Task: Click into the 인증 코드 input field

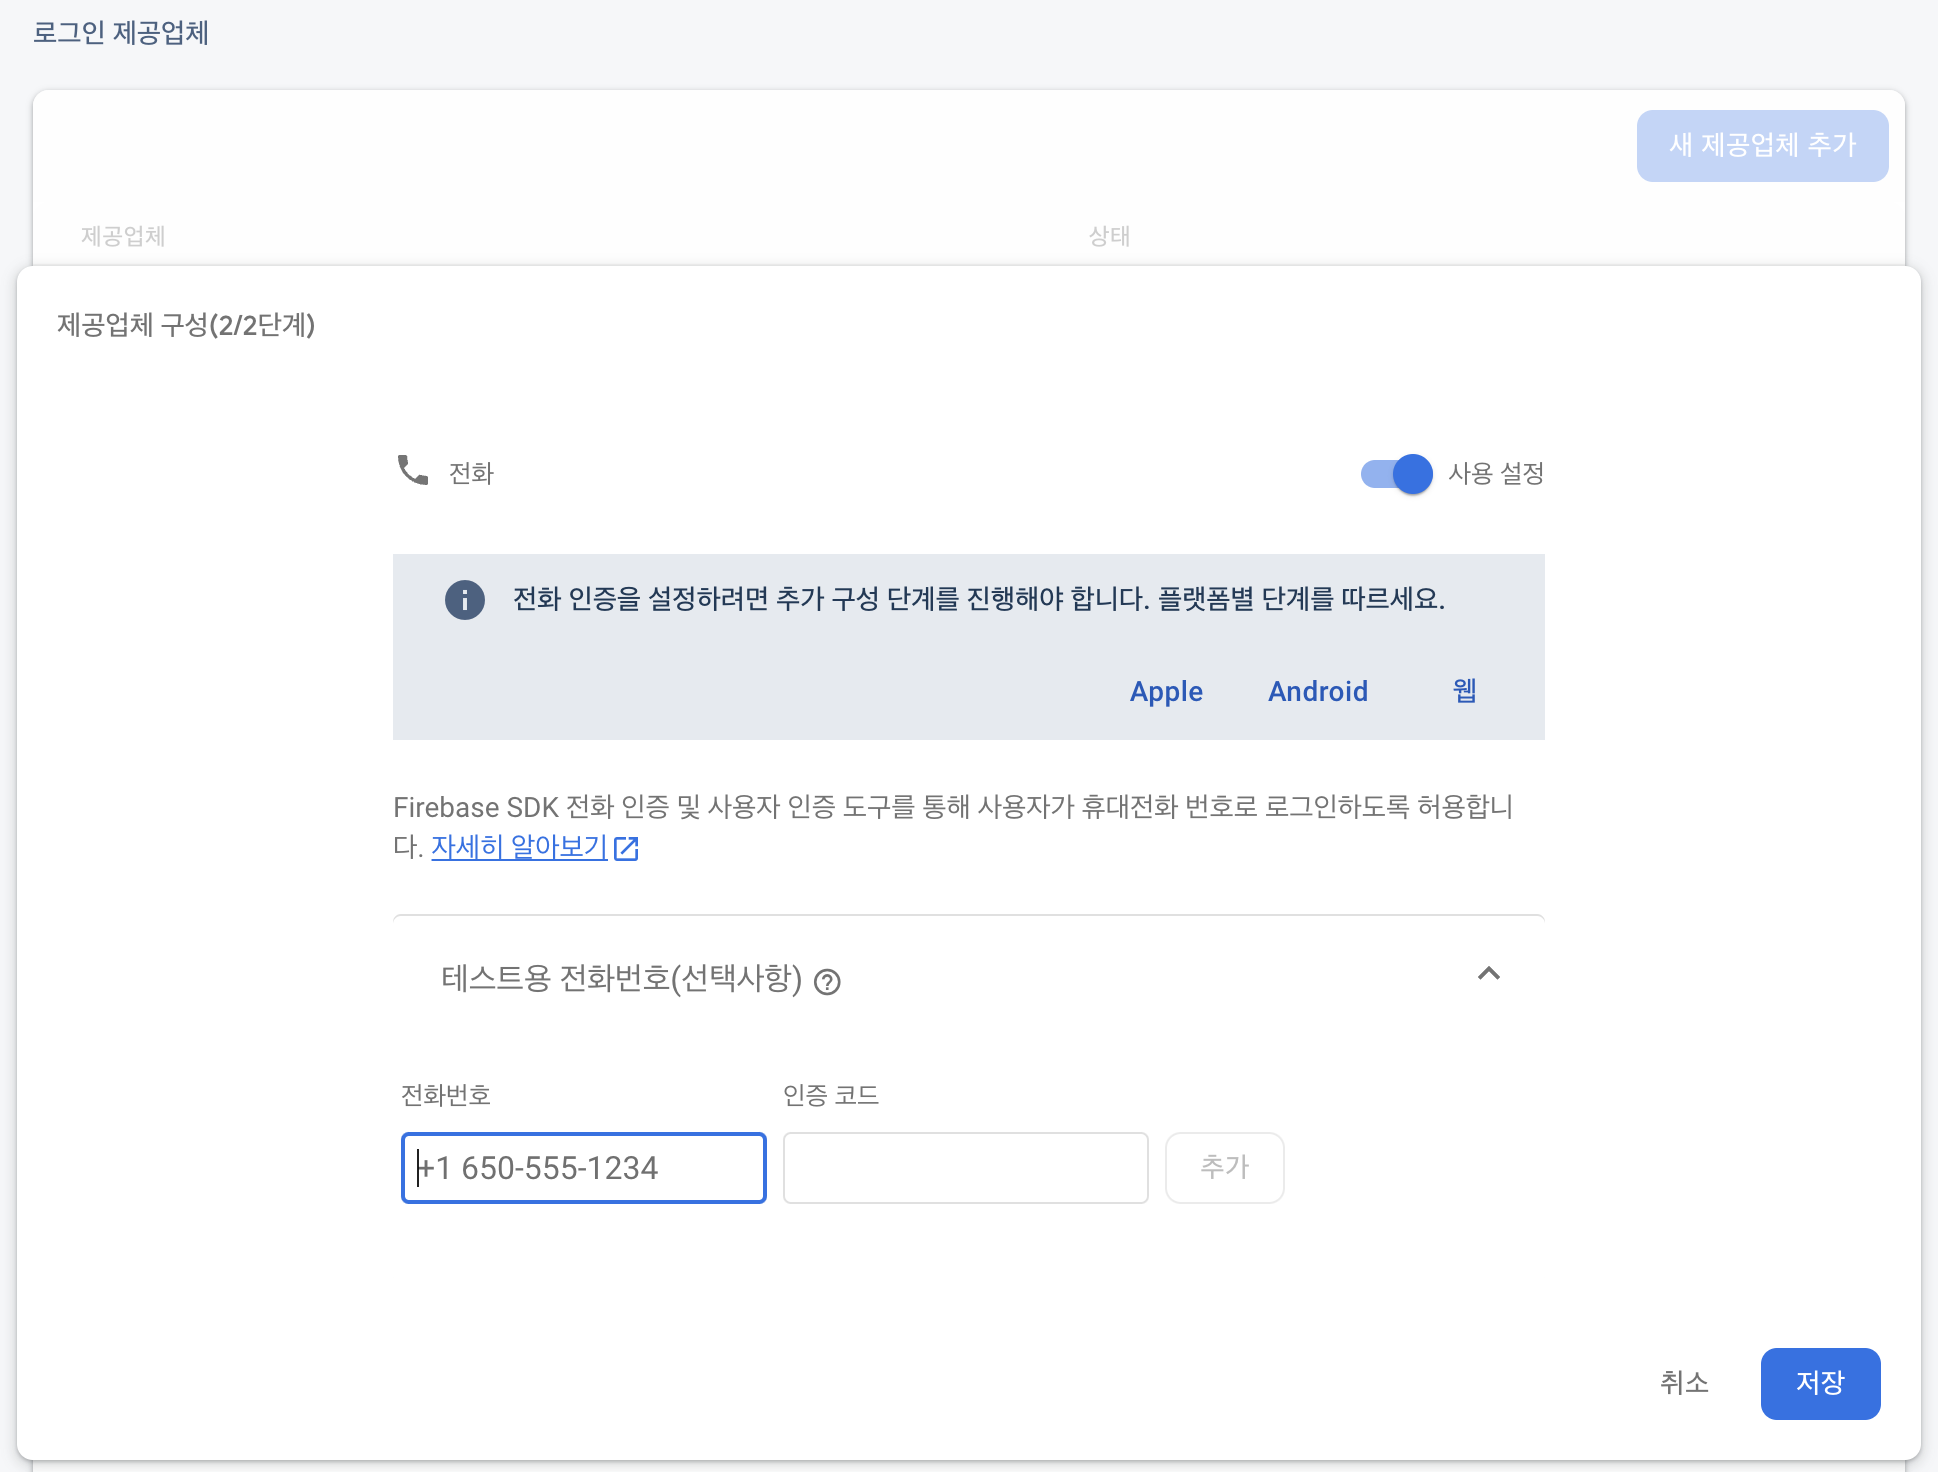Action: point(965,1168)
